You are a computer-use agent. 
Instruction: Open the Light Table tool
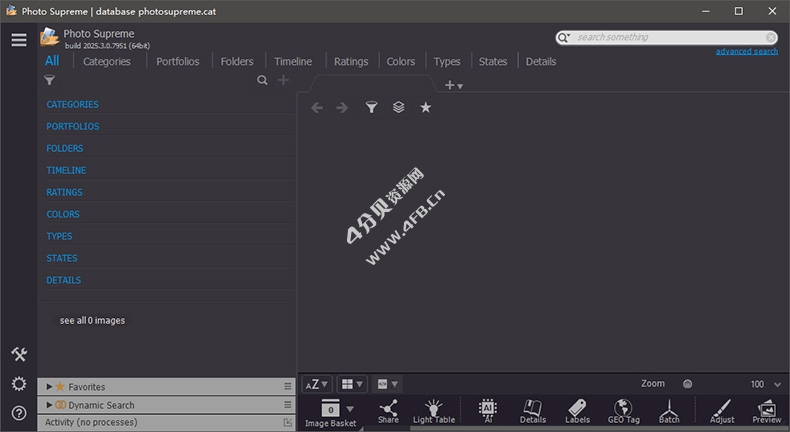pyautogui.click(x=433, y=409)
